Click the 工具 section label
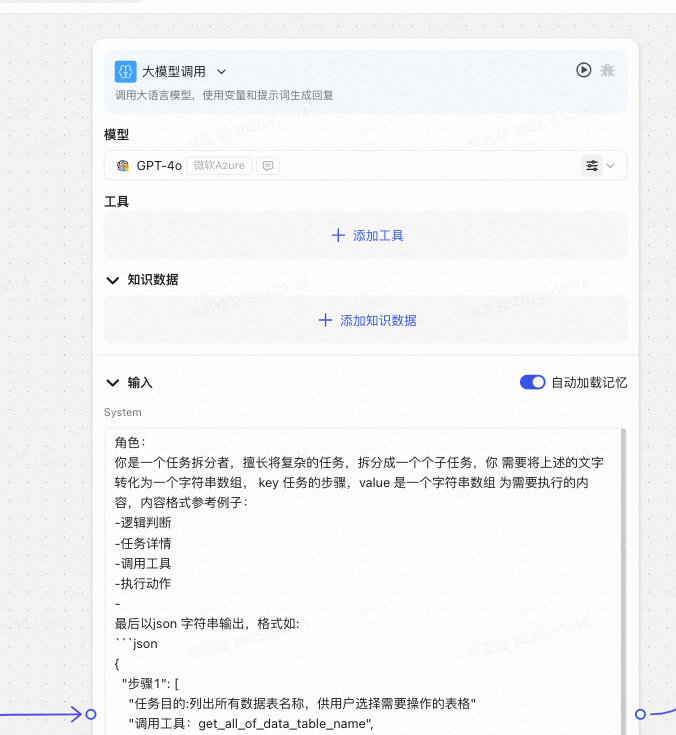Screen dimensions: 676x735 click(116, 202)
